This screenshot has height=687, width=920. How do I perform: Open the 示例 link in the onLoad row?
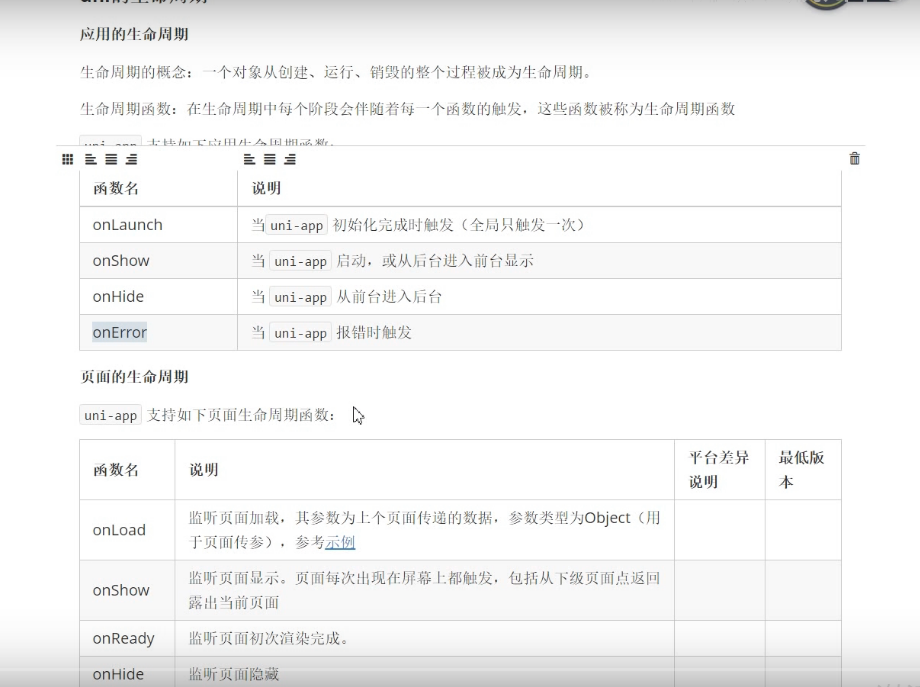click(340, 542)
